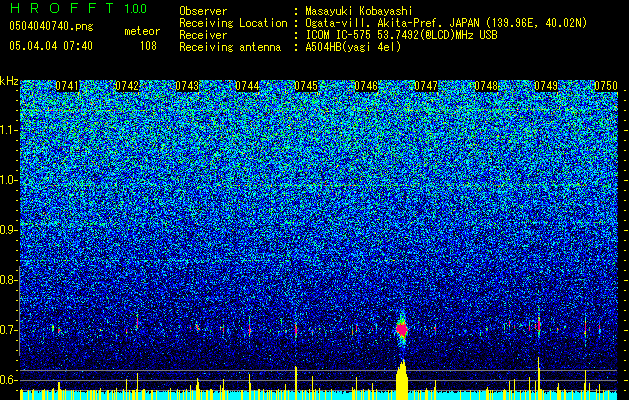This screenshot has width=629, height=400.
Task: Click the 0747 time marker
Action: [426, 86]
